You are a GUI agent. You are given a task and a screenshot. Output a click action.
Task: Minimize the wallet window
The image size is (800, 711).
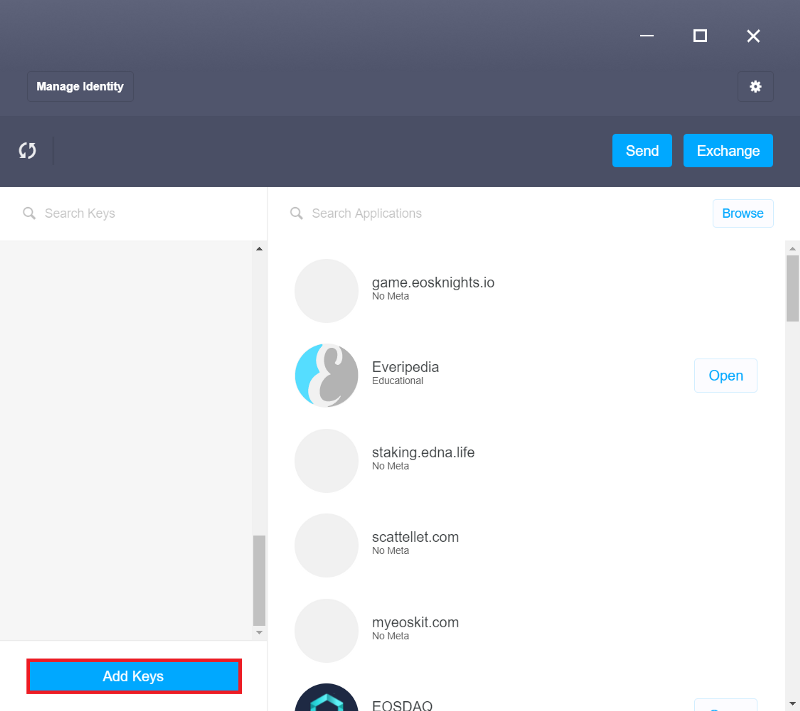pos(647,36)
